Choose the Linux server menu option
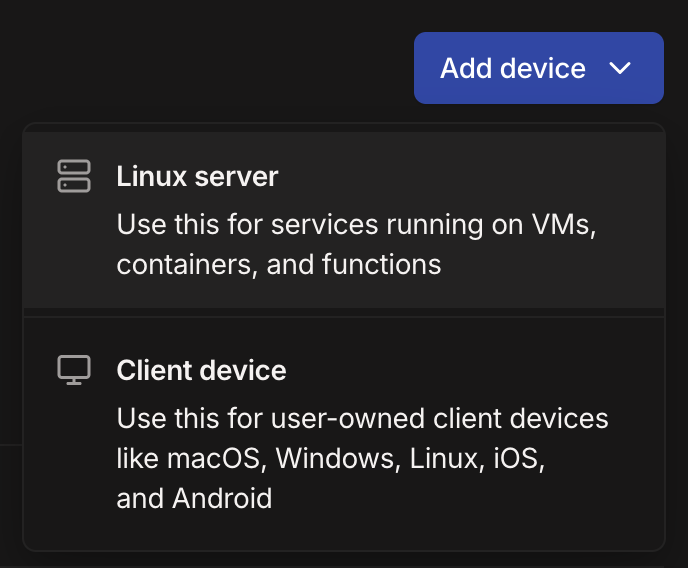Image resolution: width=688 pixels, height=568 pixels. [x=344, y=220]
